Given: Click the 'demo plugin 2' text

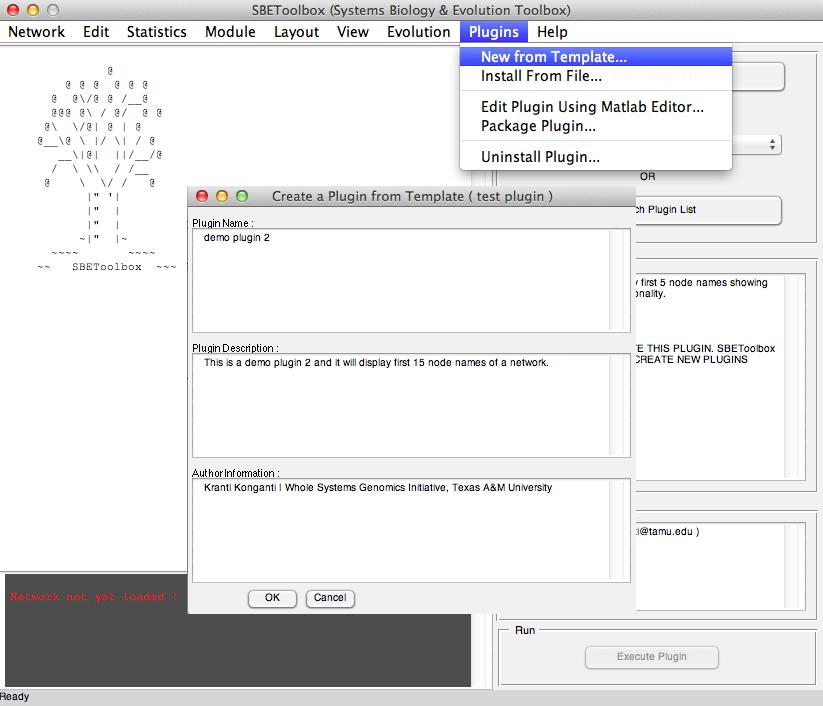Looking at the screenshot, I should [x=237, y=238].
